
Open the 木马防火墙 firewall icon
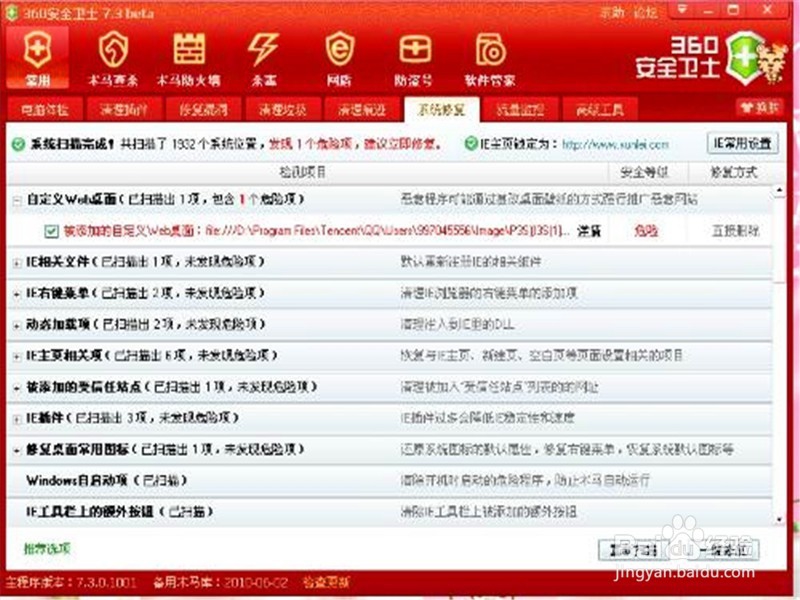point(189,58)
